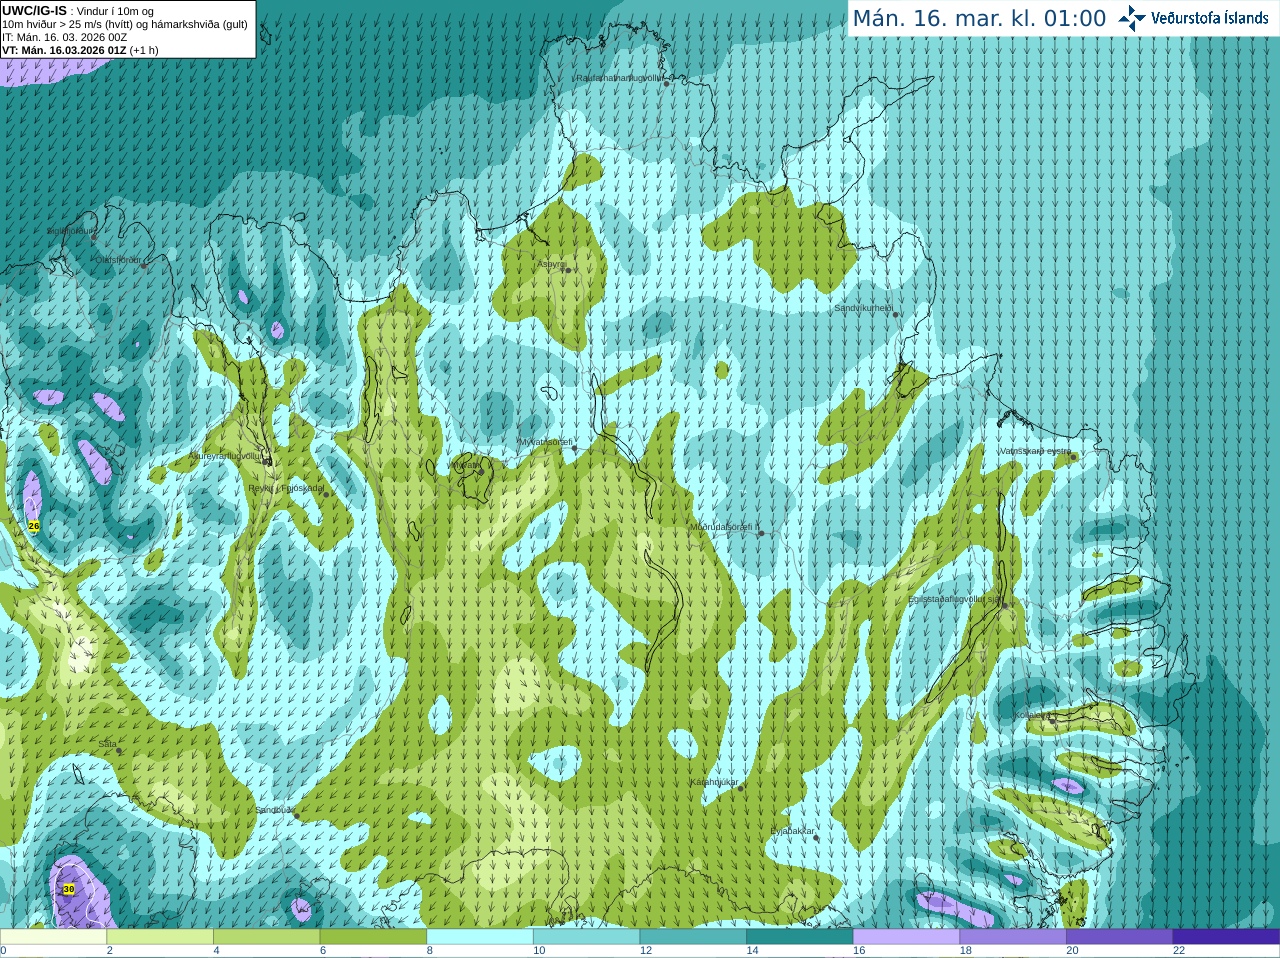Click the Sandbúðir station dot
Image resolution: width=1280 pixels, height=958 pixels.
[x=296, y=816]
